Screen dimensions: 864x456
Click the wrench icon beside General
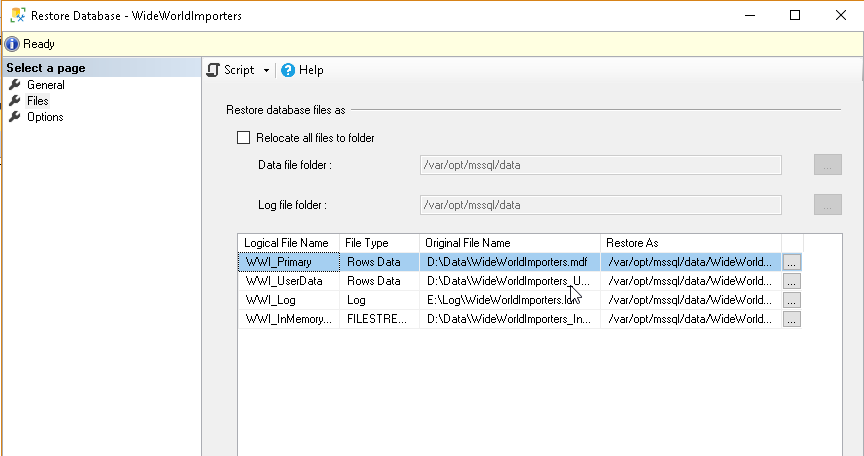click(14, 85)
